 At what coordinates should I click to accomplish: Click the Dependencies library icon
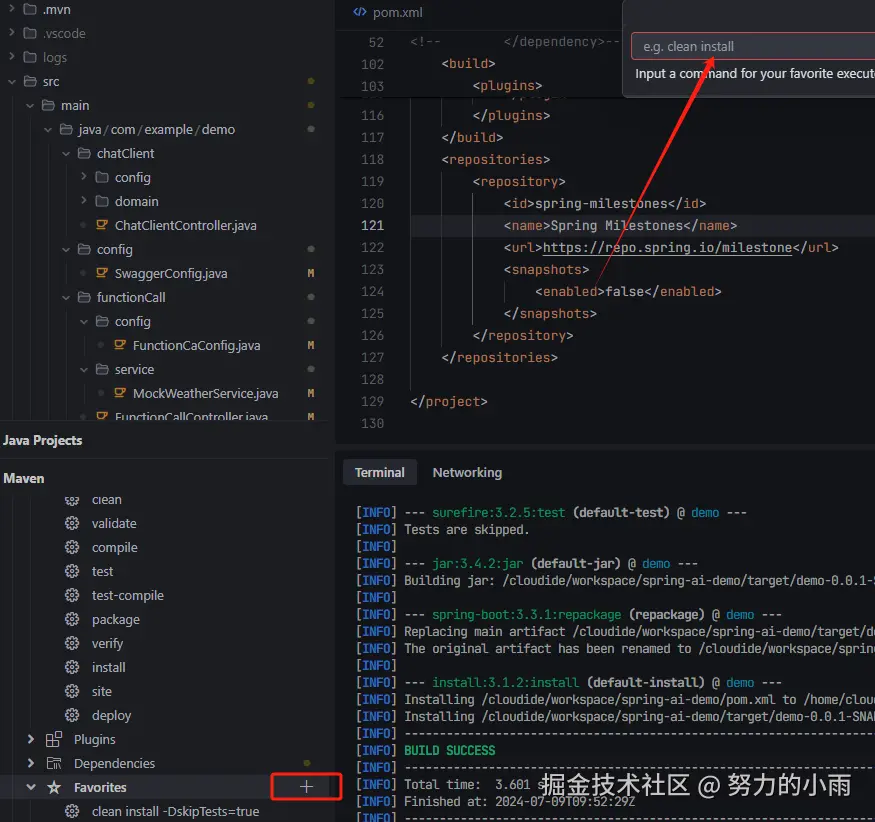coord(54,763)
